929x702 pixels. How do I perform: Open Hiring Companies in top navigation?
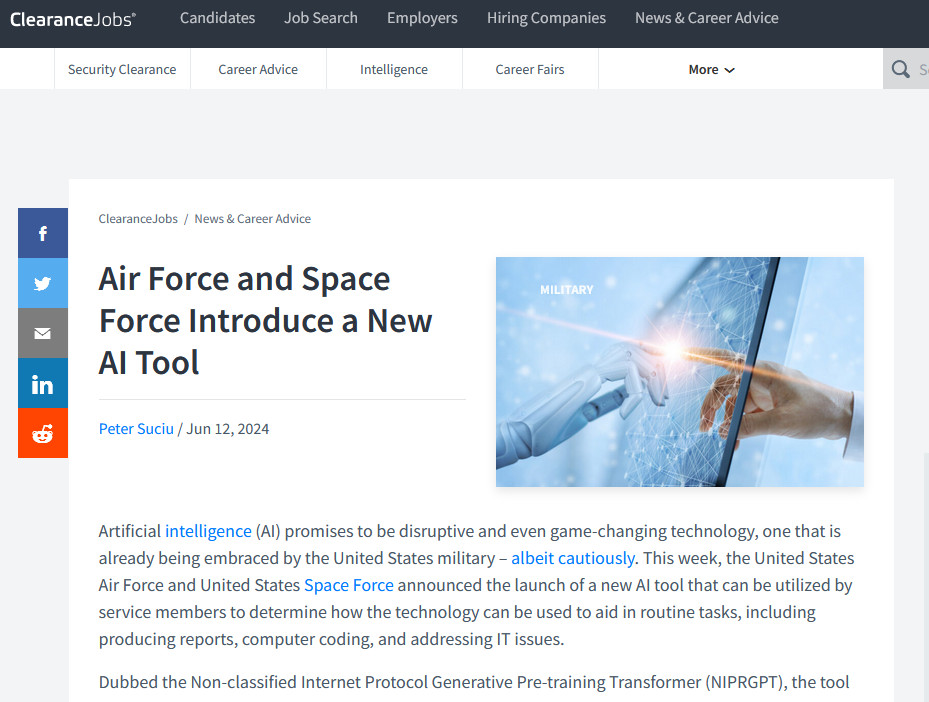click(546, 18)
